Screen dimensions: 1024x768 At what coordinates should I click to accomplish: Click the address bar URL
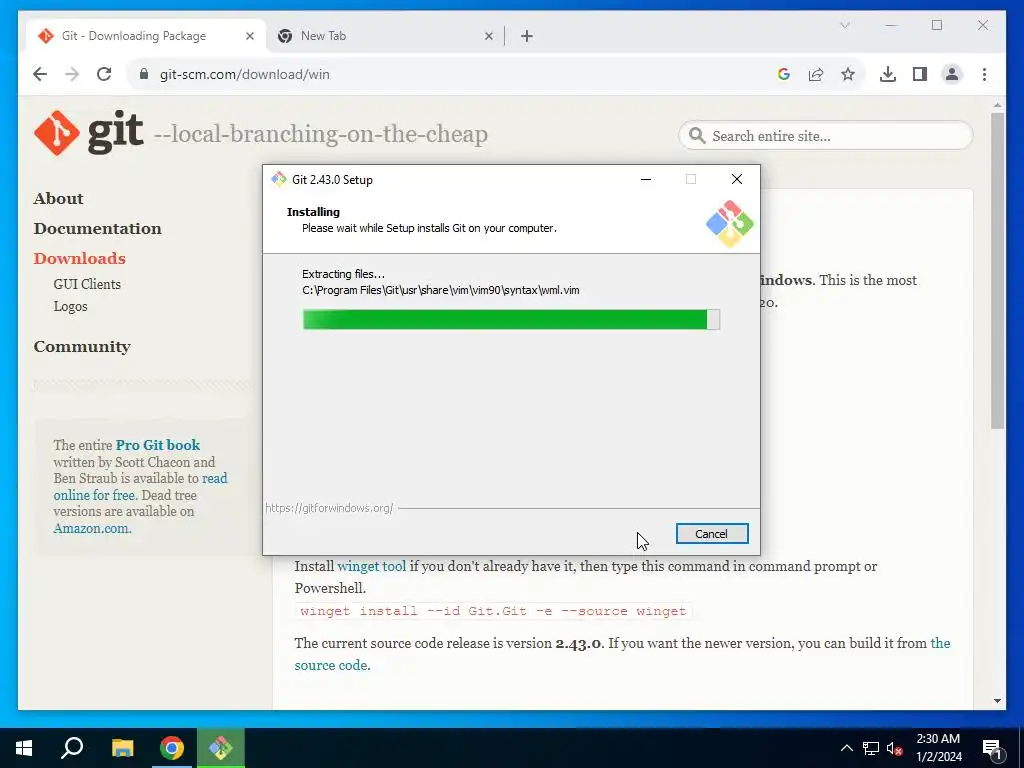coord(245,74)
